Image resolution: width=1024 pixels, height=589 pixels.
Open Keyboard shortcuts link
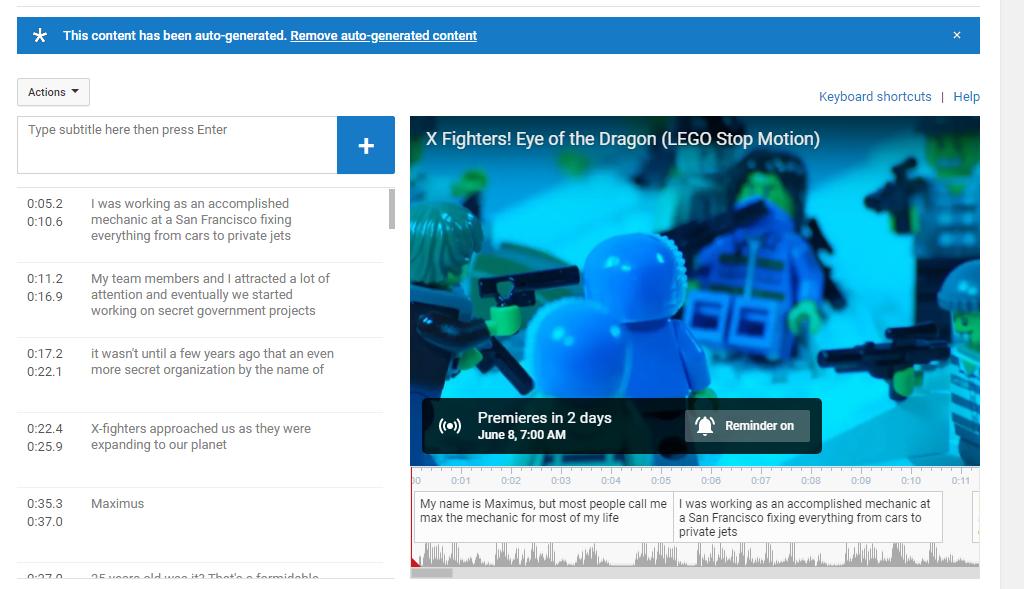pyautogui.click(x=875, y=97)
